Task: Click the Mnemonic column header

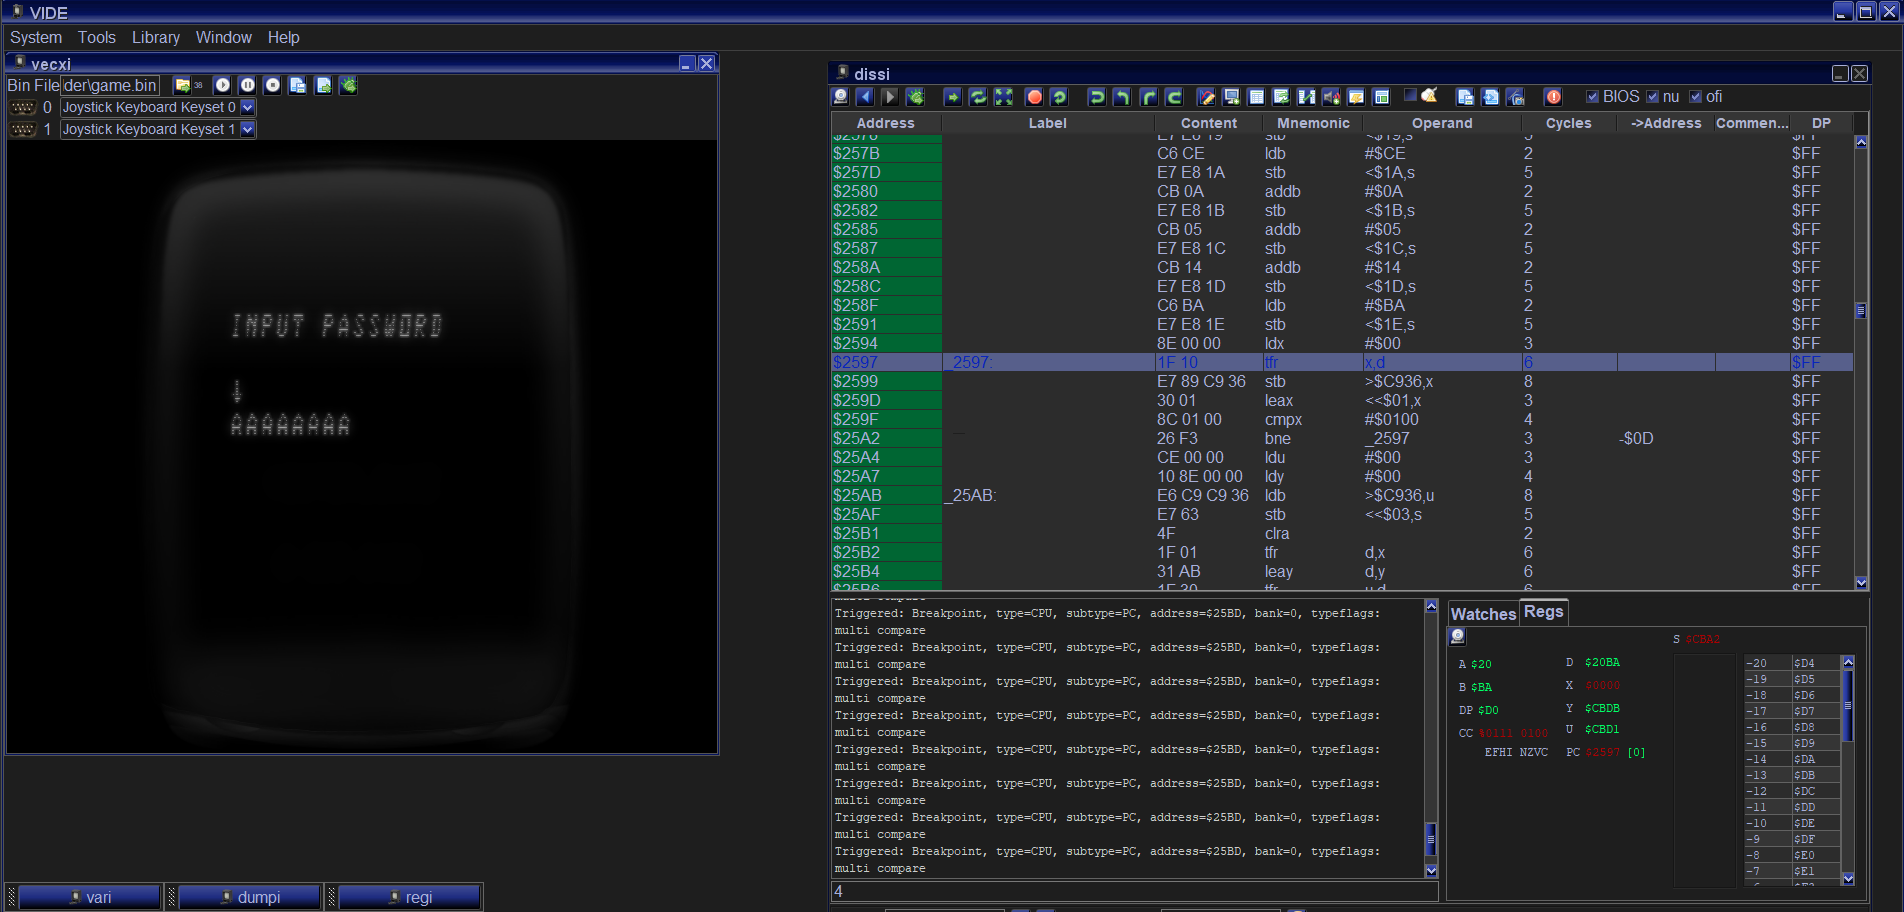Action: [1313, 123]
